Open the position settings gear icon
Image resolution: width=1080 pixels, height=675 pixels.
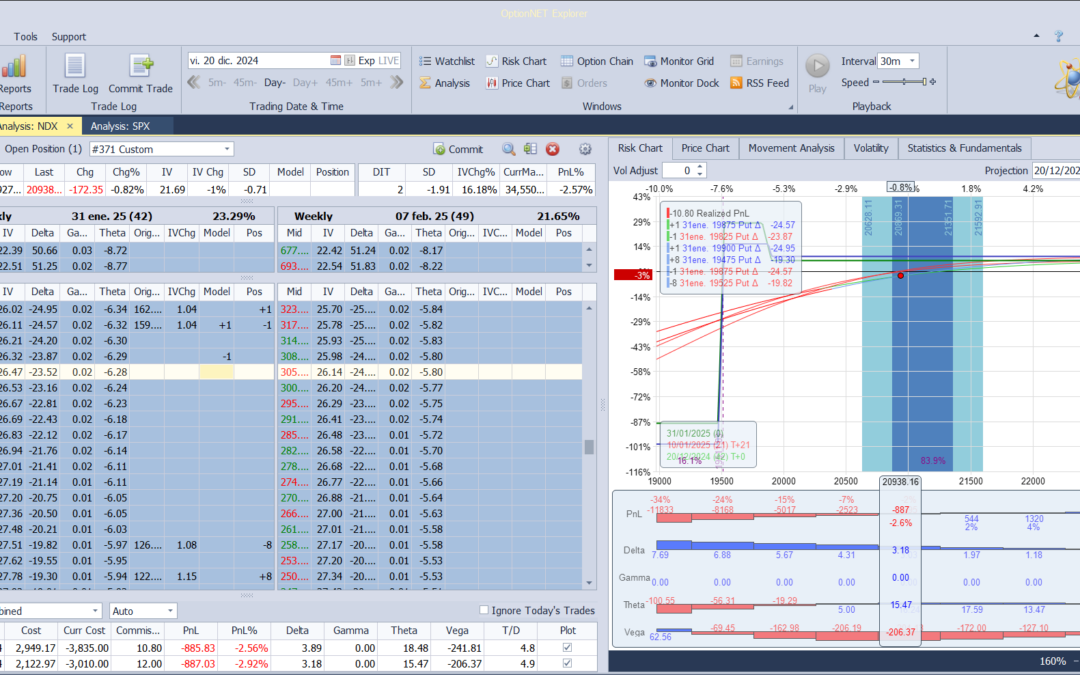point(586,149)
